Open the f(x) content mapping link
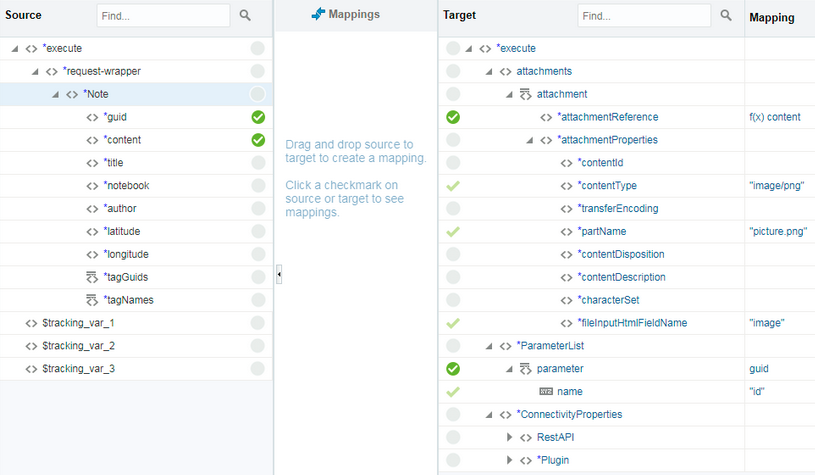Screen dimensions: 815x475 coord(774,117)
